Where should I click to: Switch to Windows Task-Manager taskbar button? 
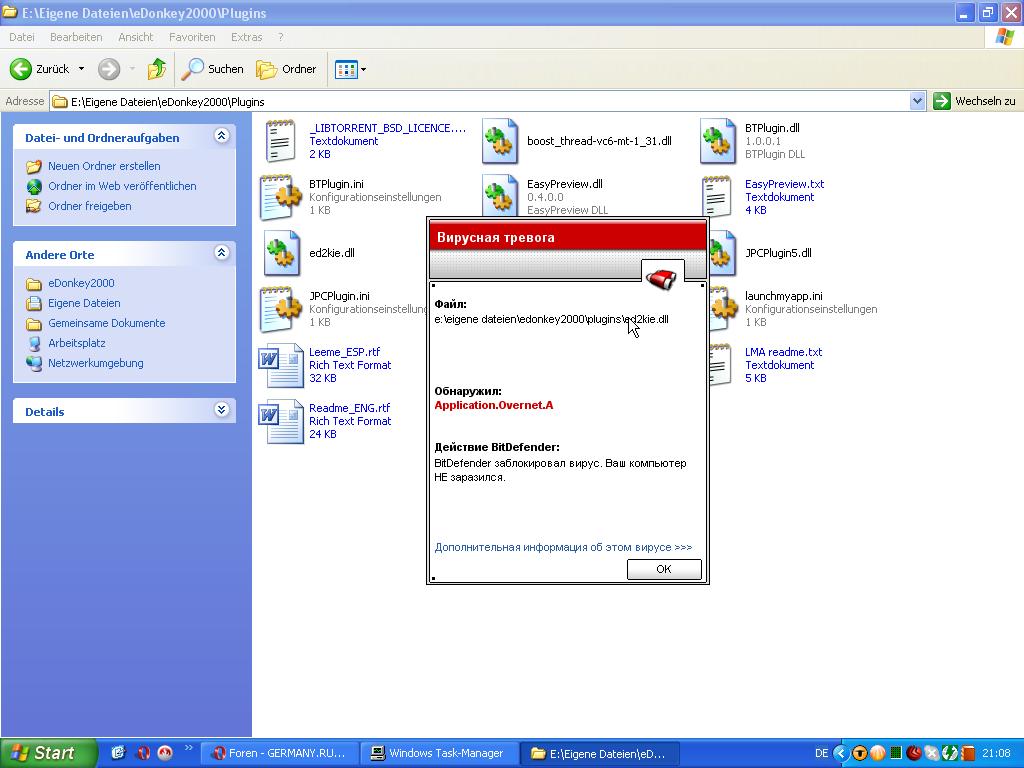pyautogui.click(x=440, y=753)
